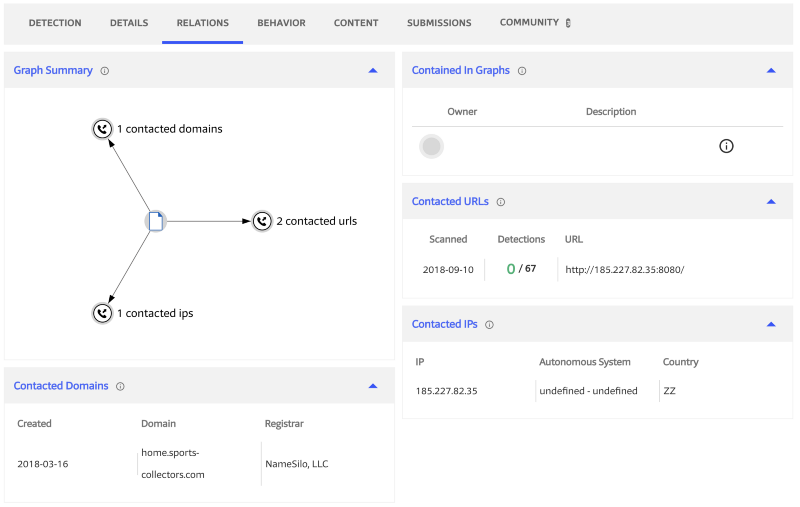Click the contacted domains node icon

click(102, 129)
